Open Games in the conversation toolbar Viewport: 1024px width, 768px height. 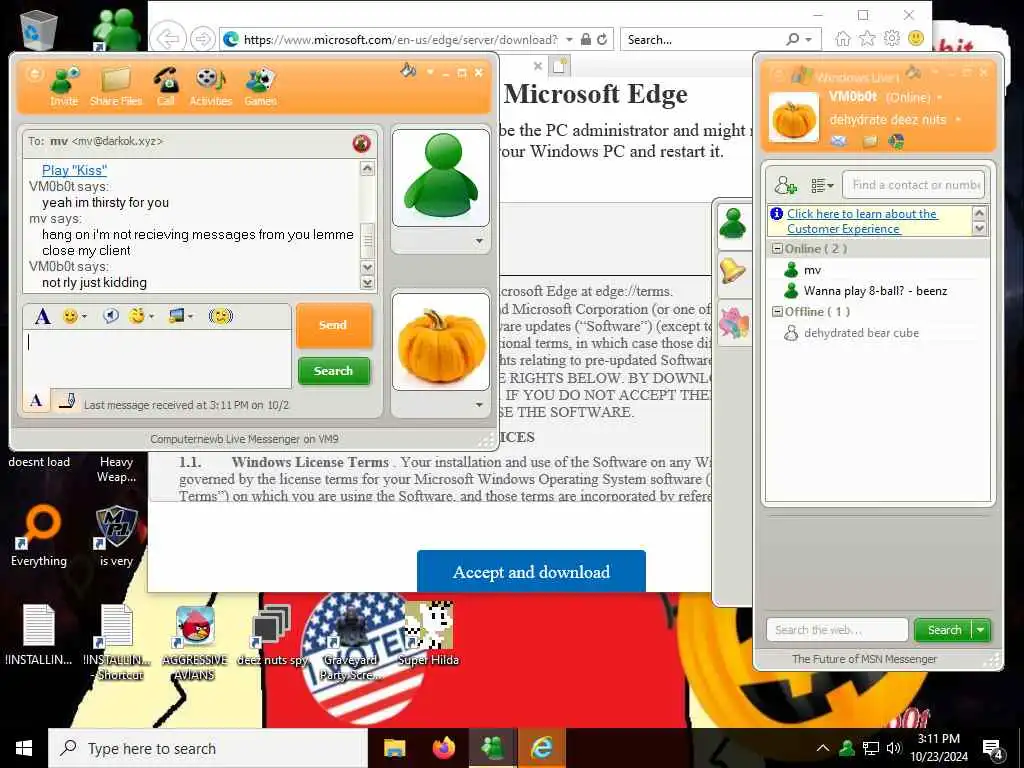[x=261, y=87]
